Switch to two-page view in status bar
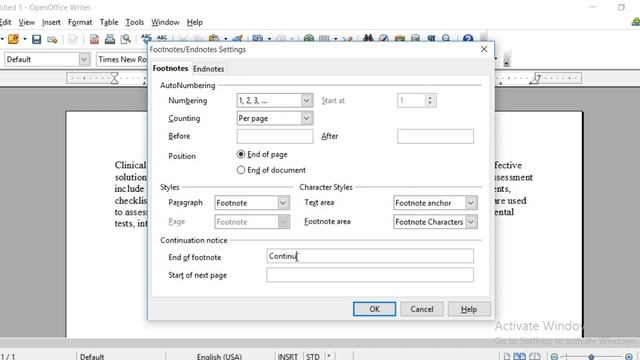The image size is (640, 360). pyautogui.click(x=520, y=356)
